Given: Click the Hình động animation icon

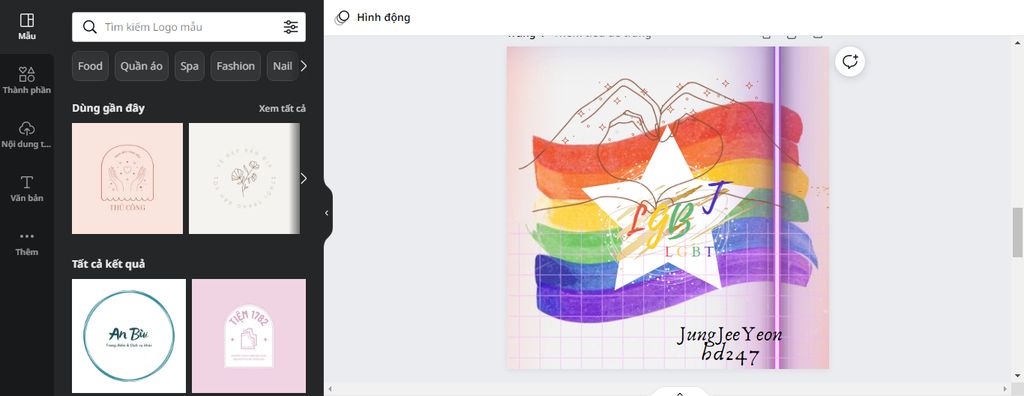Looking at the screenshot, I should coord(342,18).
